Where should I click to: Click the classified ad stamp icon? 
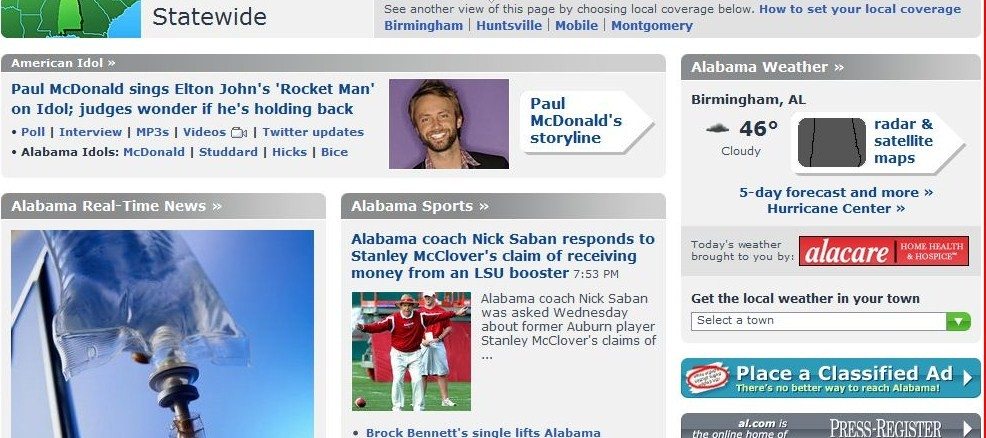pos(707,378)
